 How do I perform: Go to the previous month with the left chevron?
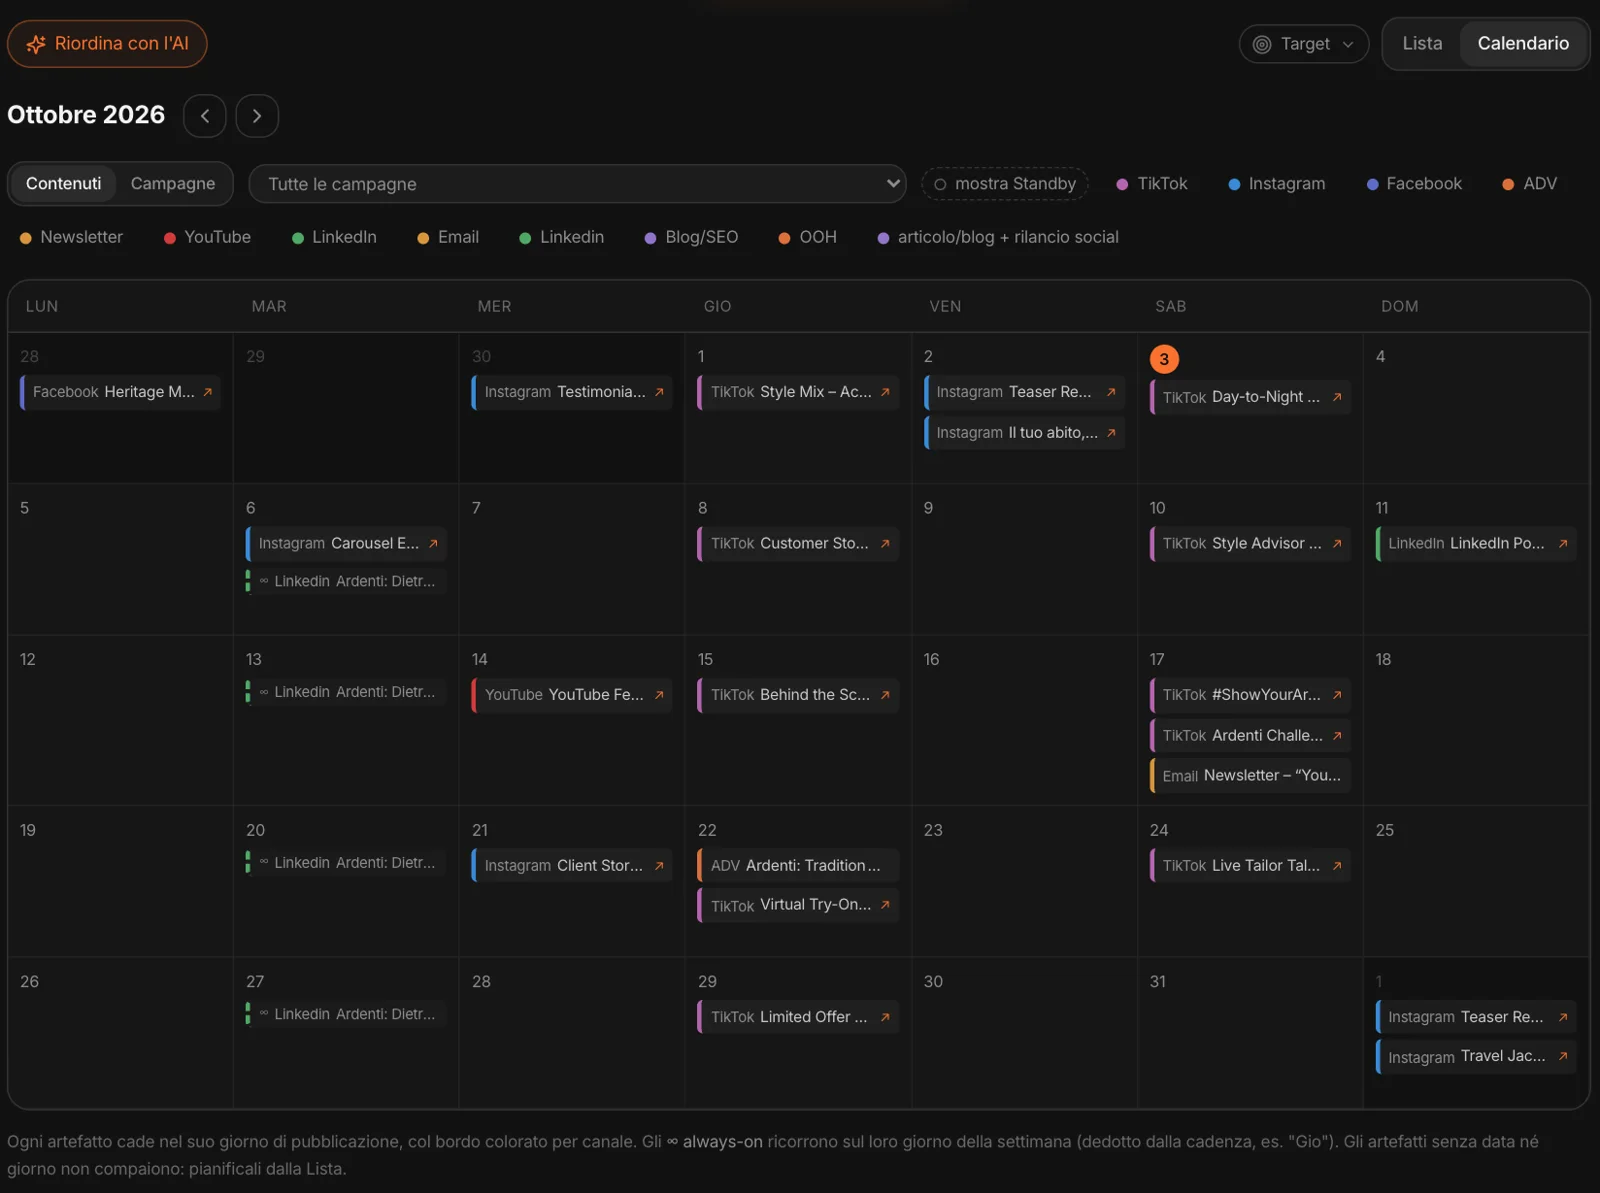click(205, 116)
